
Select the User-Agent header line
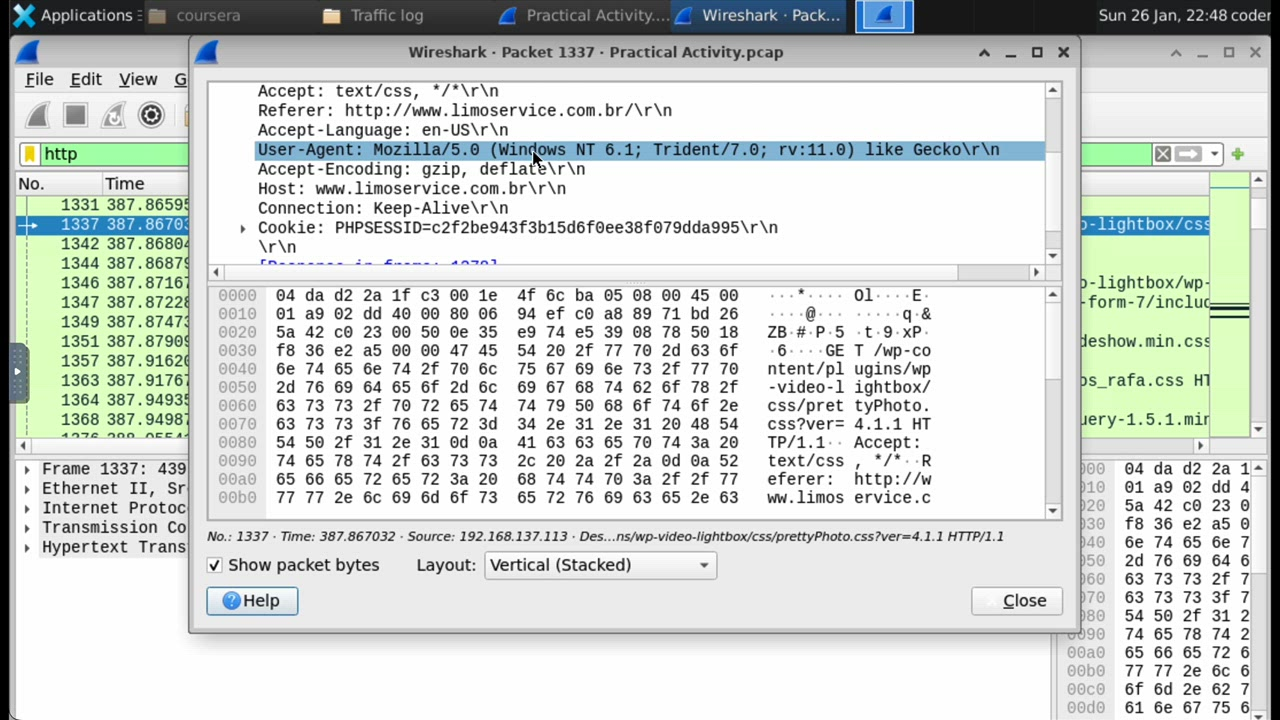click(x=628, y=150)
